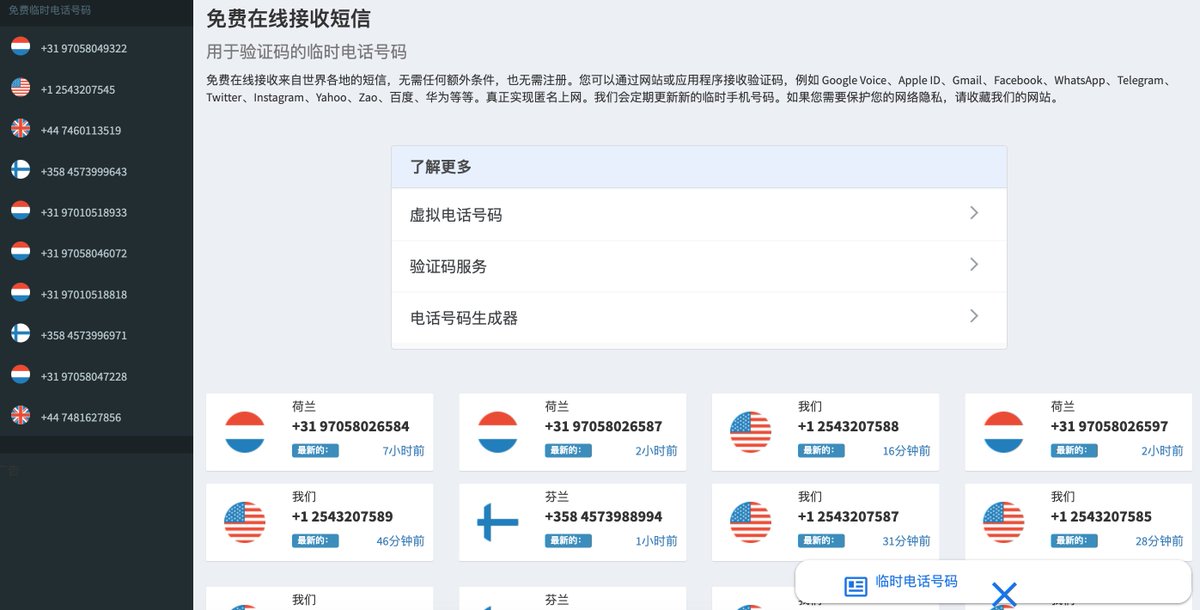Click the US flag on card +1 2543207589
This screenshot has height=610, width=1200.
[x=245, y=522]
